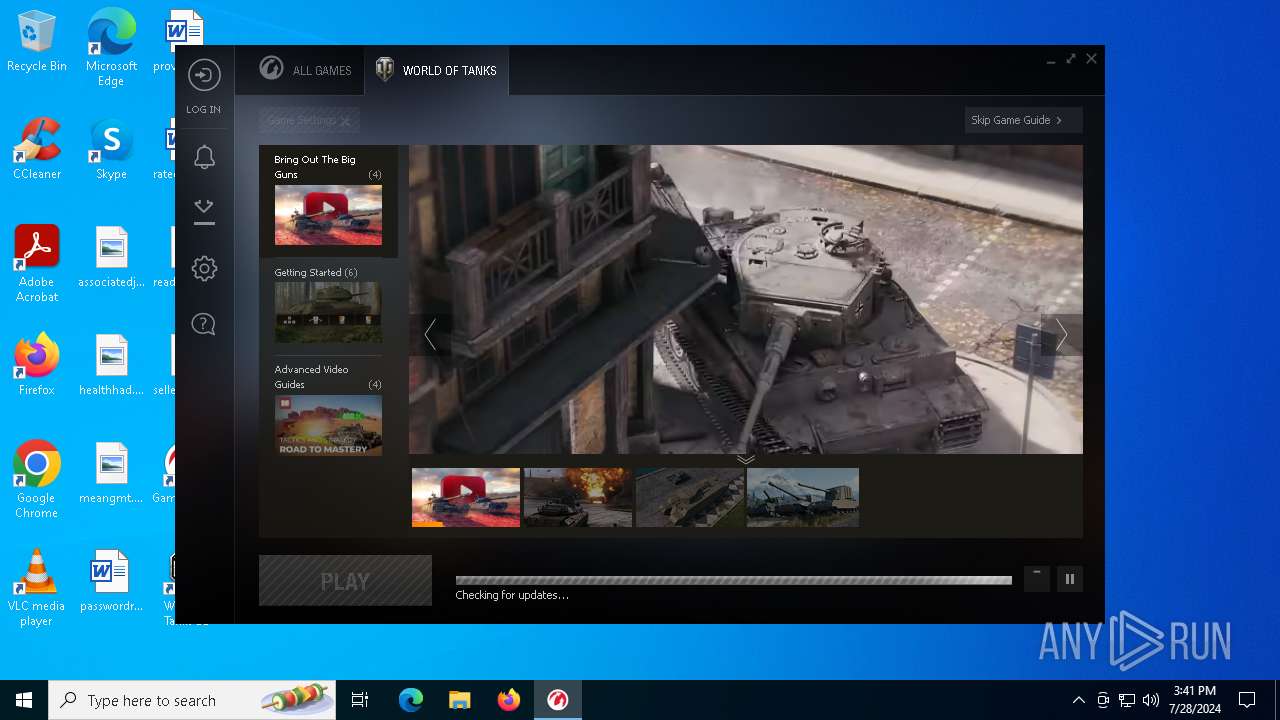Go to previous video with left arrow
This screenshot has height=720, width=1280.
click(x=430, y=334)
